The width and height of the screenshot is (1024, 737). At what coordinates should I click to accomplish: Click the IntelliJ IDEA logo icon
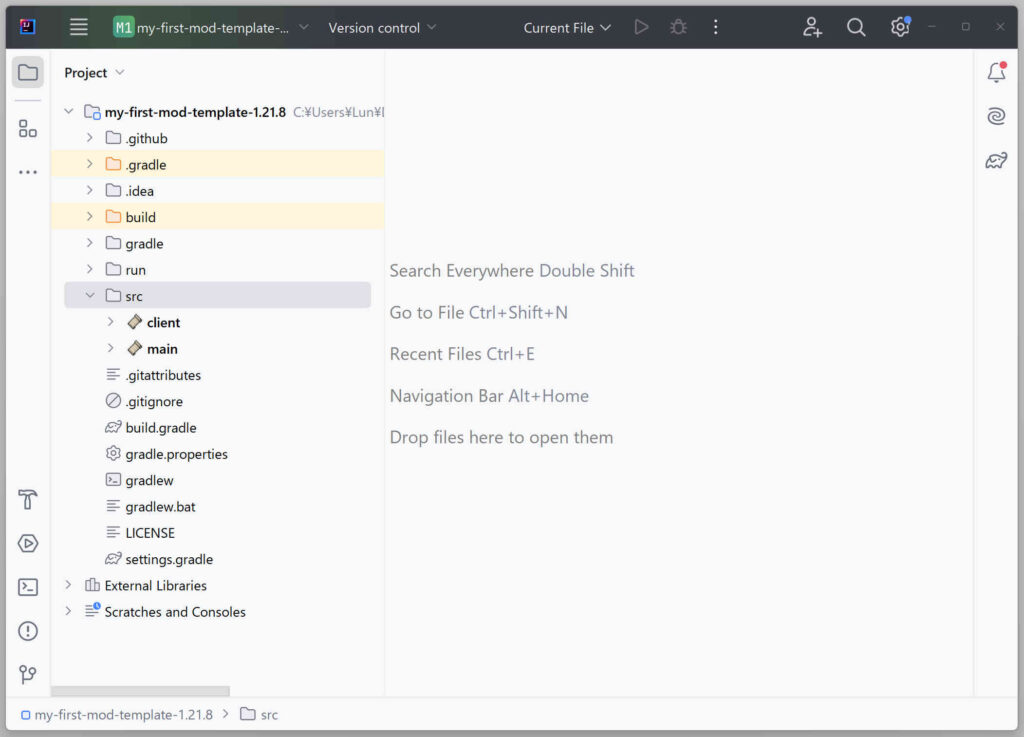tap(28, 27)
